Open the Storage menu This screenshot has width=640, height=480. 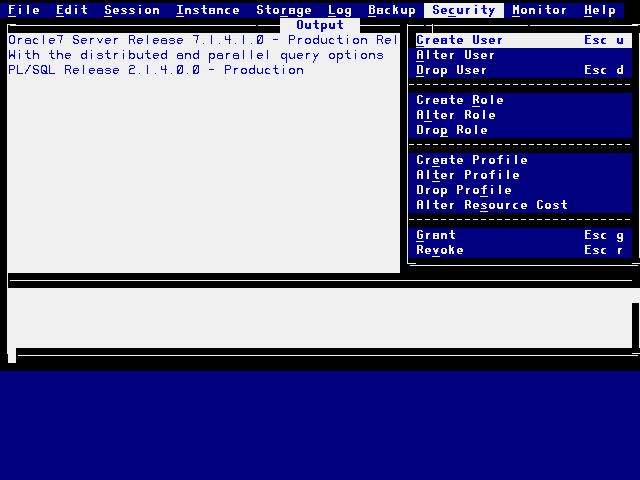(x=284, y=10)
